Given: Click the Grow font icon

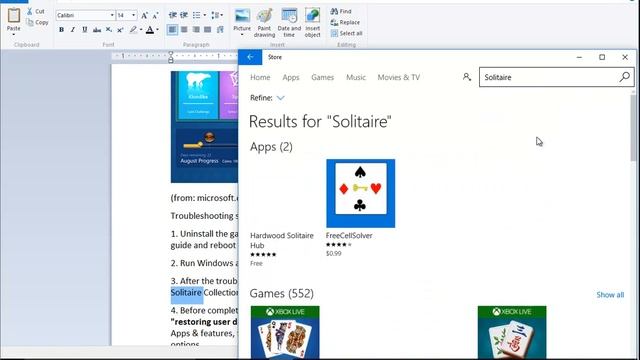Looking at the screenshot, I should [x=144, y=16].
